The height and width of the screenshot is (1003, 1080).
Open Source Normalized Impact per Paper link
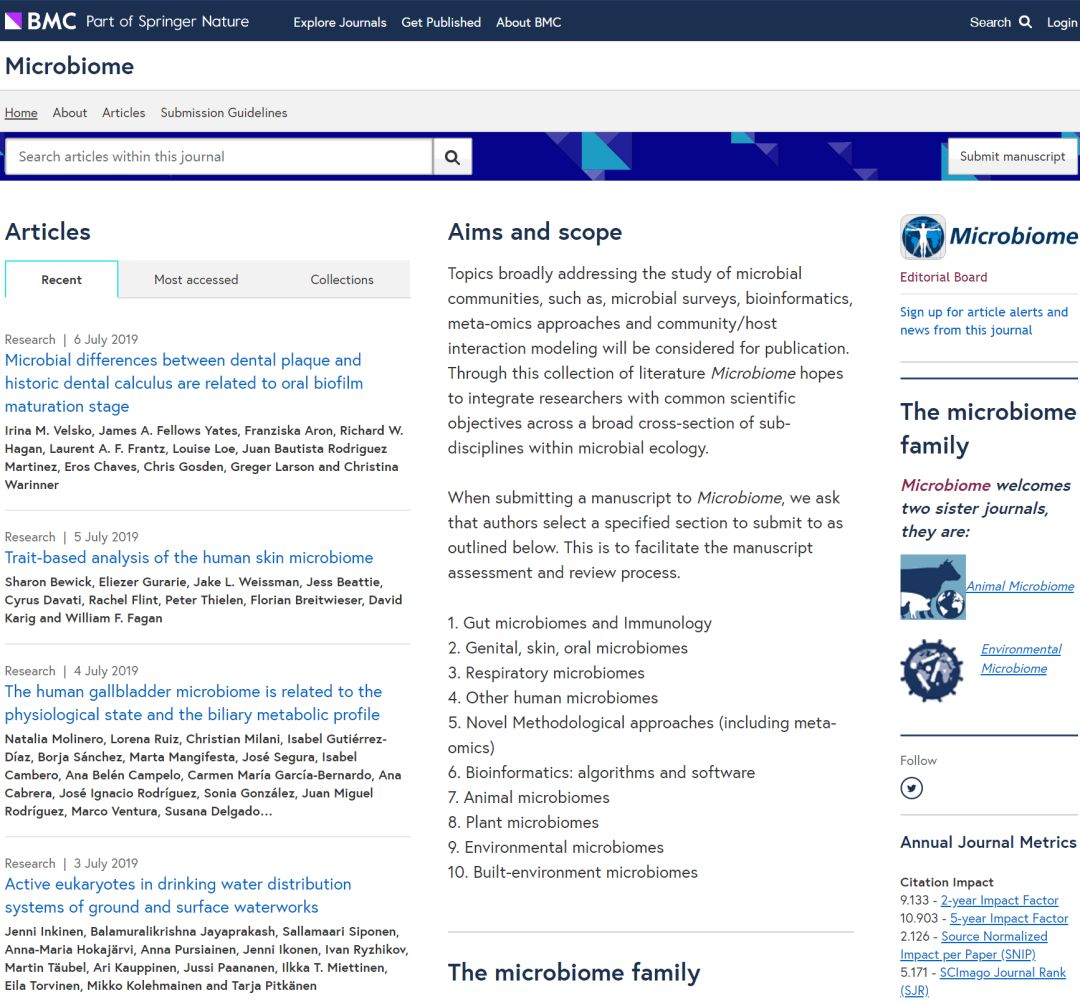coord(974,945)
